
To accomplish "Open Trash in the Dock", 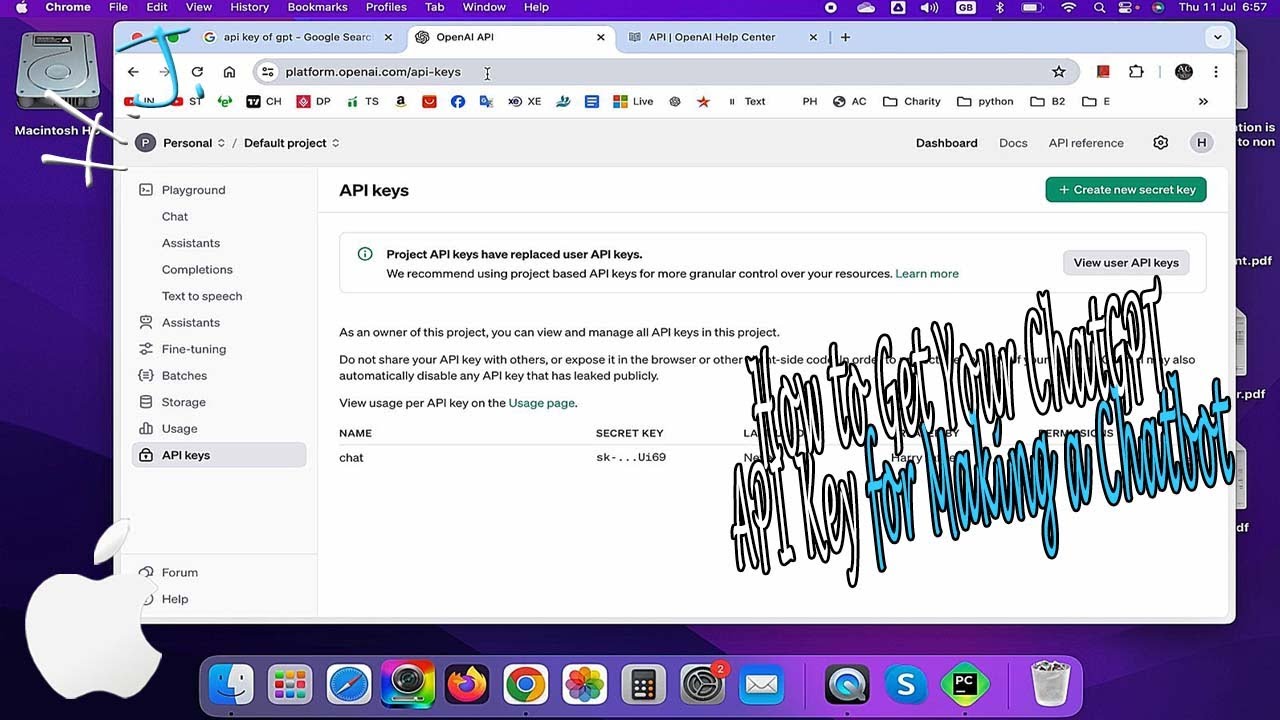I will coord(1050,685).
